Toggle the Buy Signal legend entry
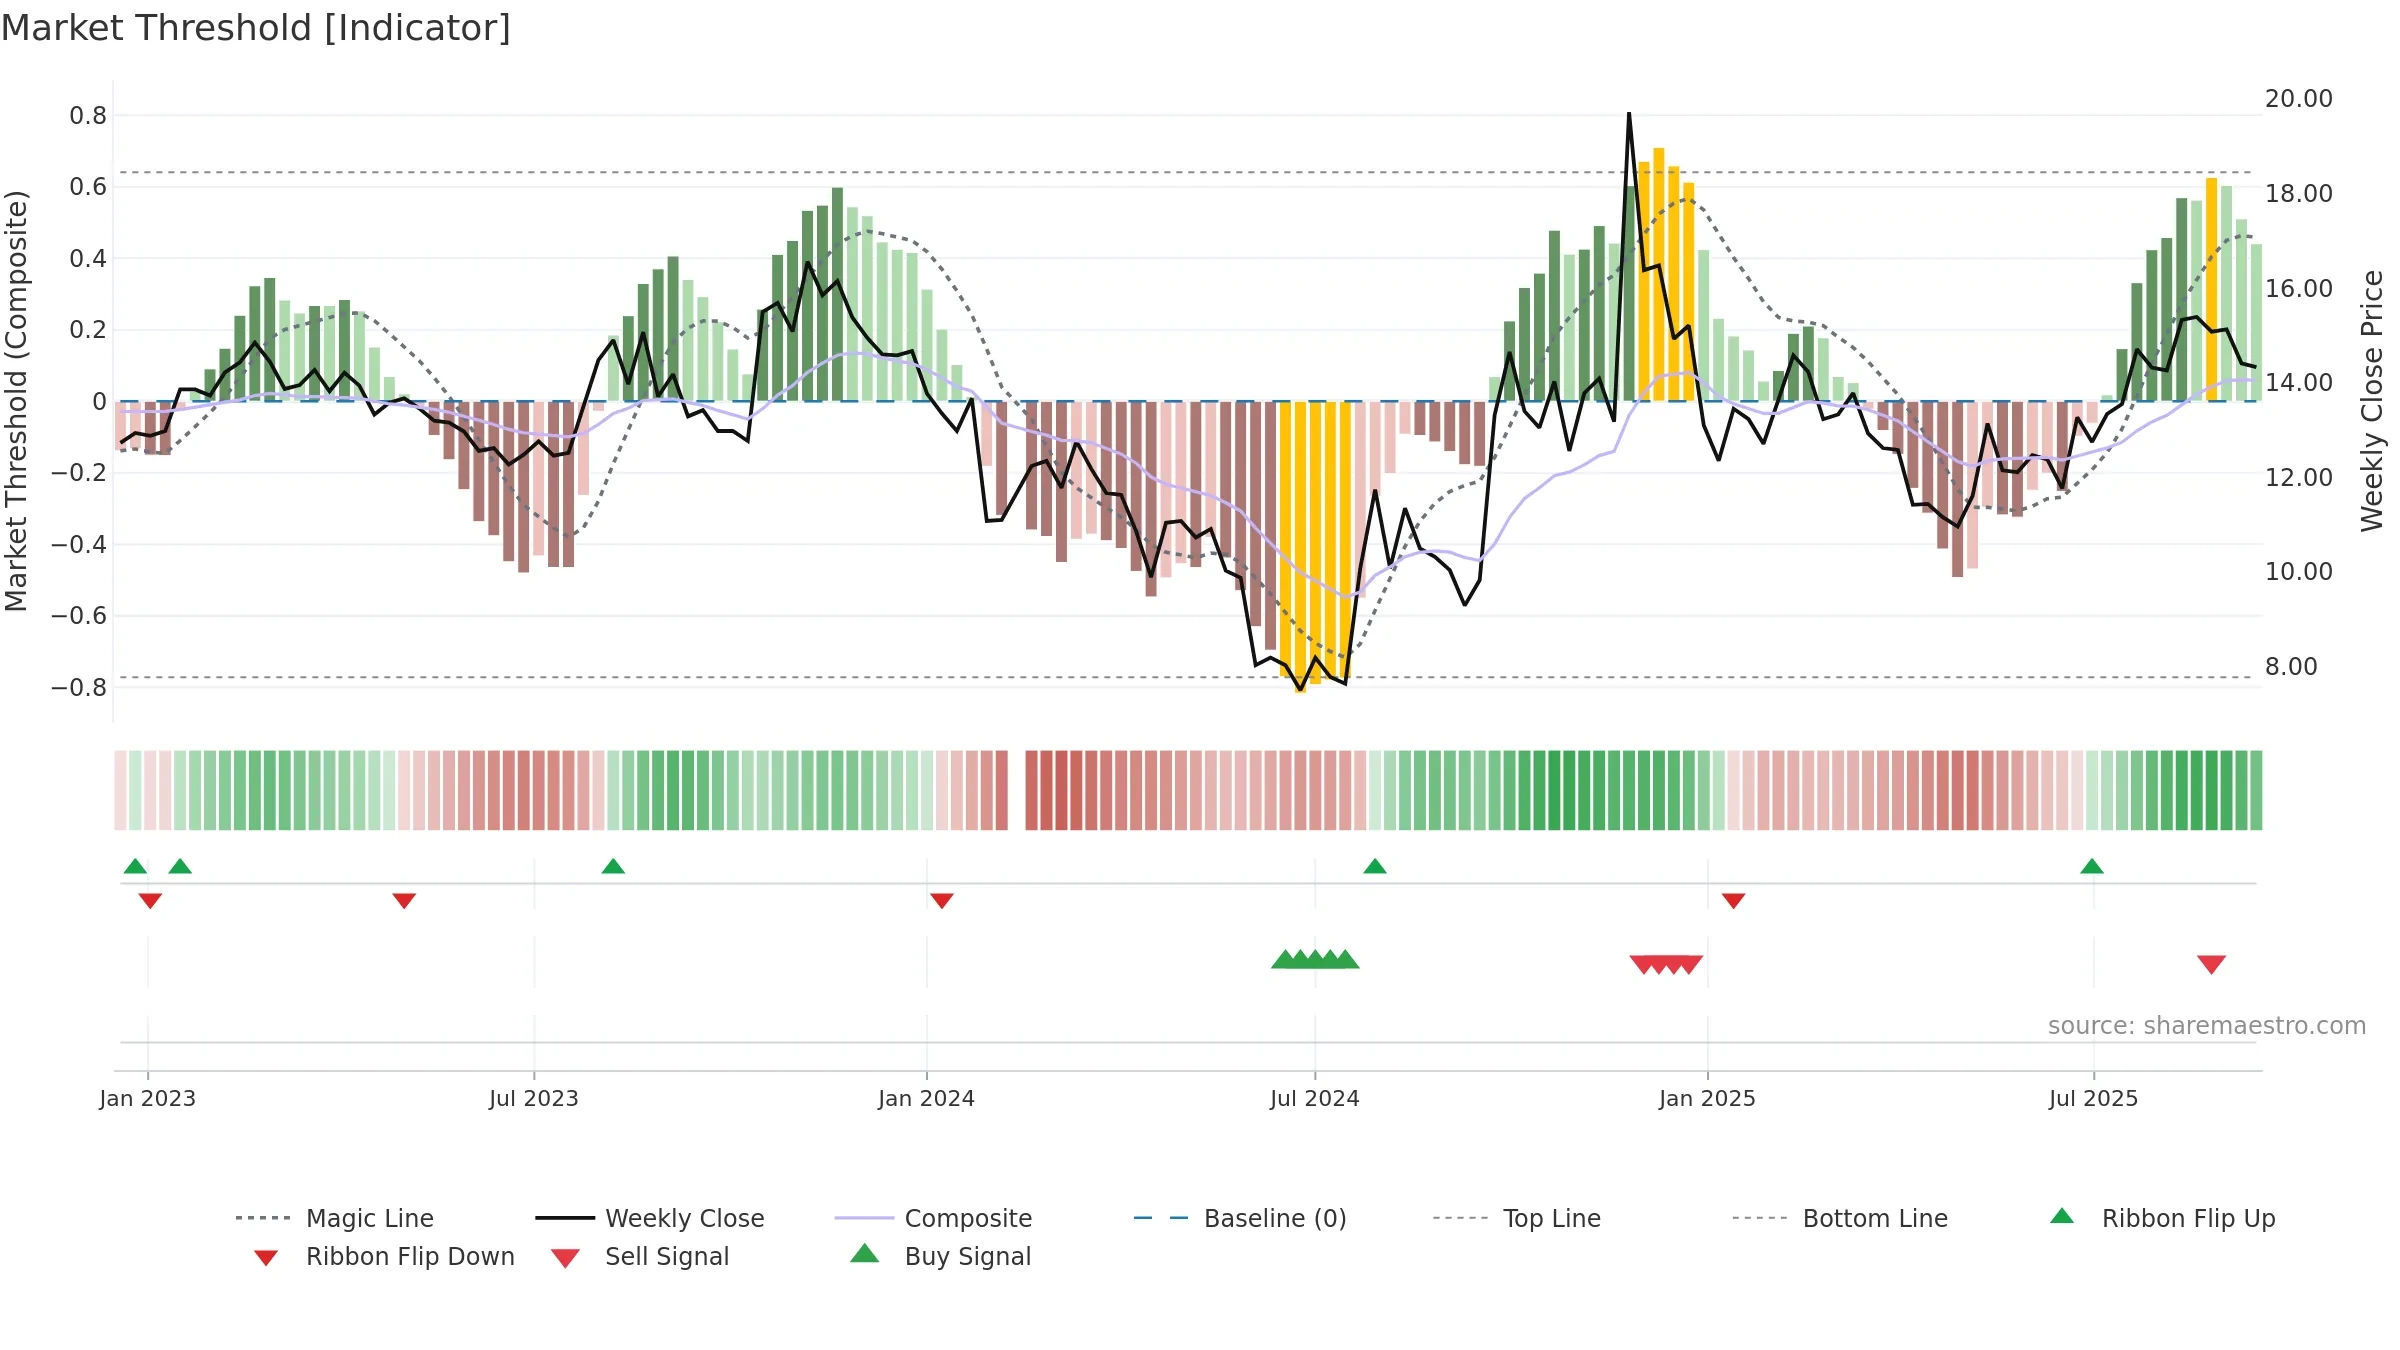 click(940, 1256)
